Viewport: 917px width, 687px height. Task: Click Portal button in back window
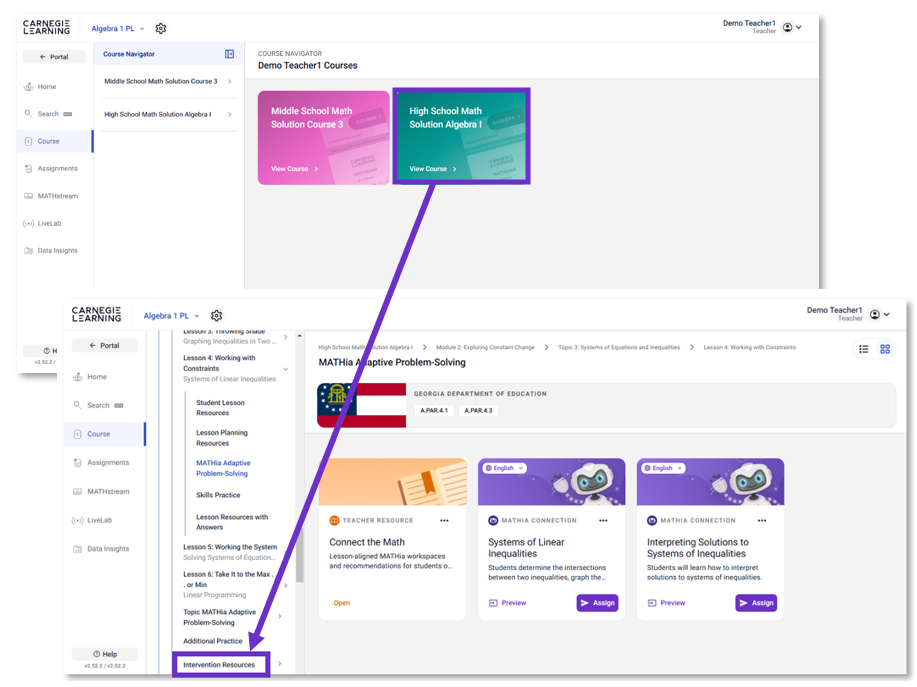(54, 57)
